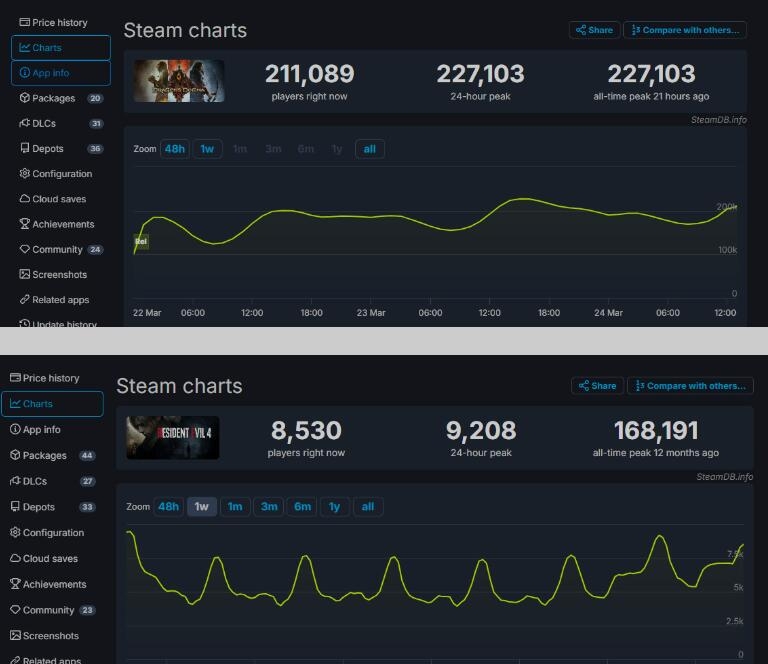Click the lower Achievements trophy icon
The height and width of the screenshot is (664, 768).
pos(15,584)
